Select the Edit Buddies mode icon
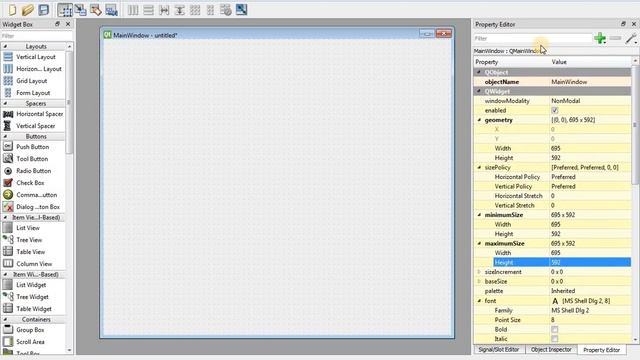 96,9
